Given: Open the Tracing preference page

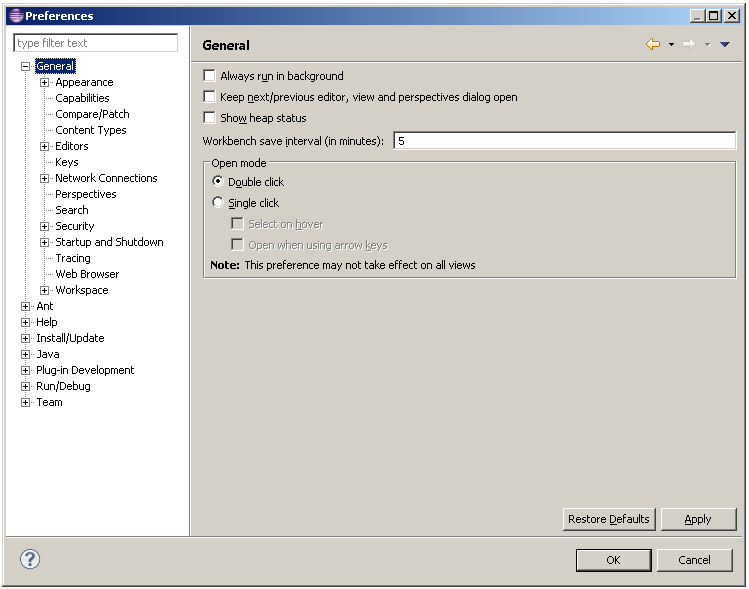Looking at the screenshot, I should pyautogui.click(x=73, y=258).
